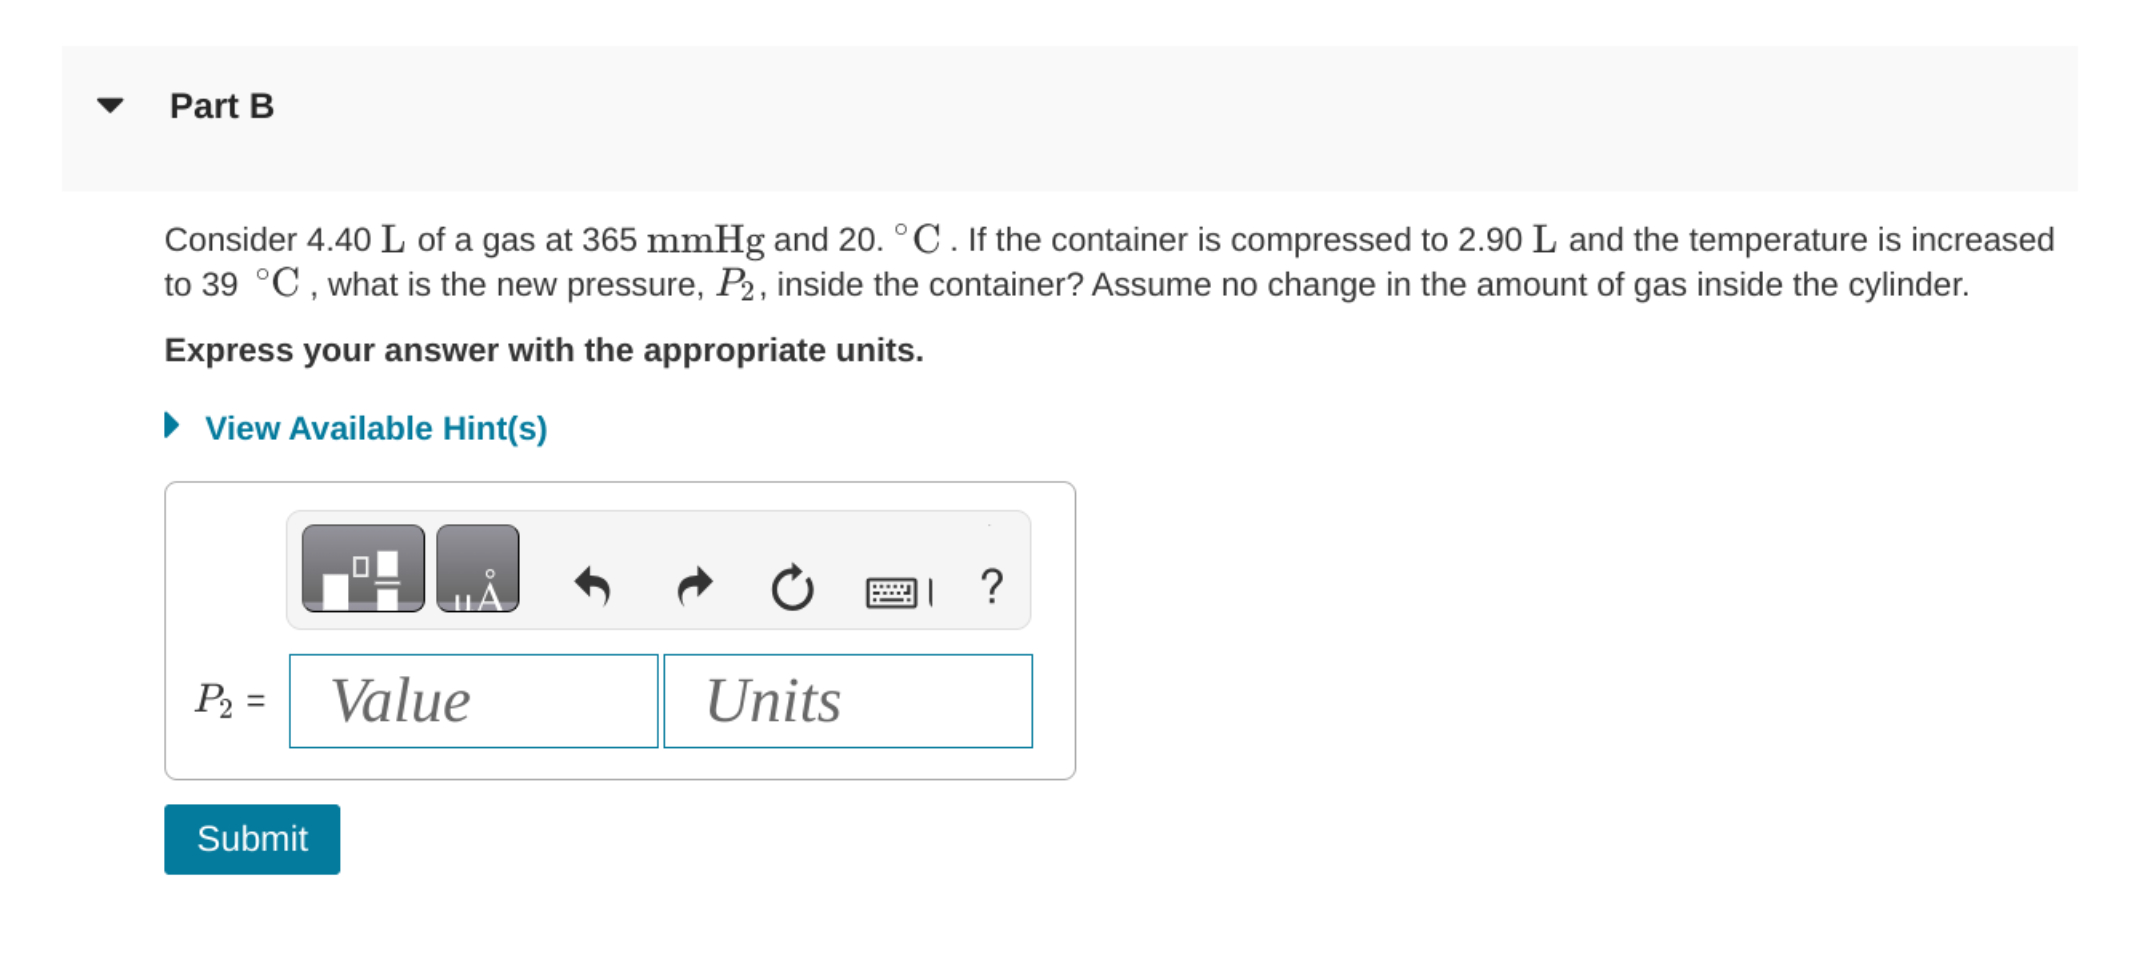This screenshot has height=964, width=2145.
Task: Select the P2 equals label
Action: point(228,700)
